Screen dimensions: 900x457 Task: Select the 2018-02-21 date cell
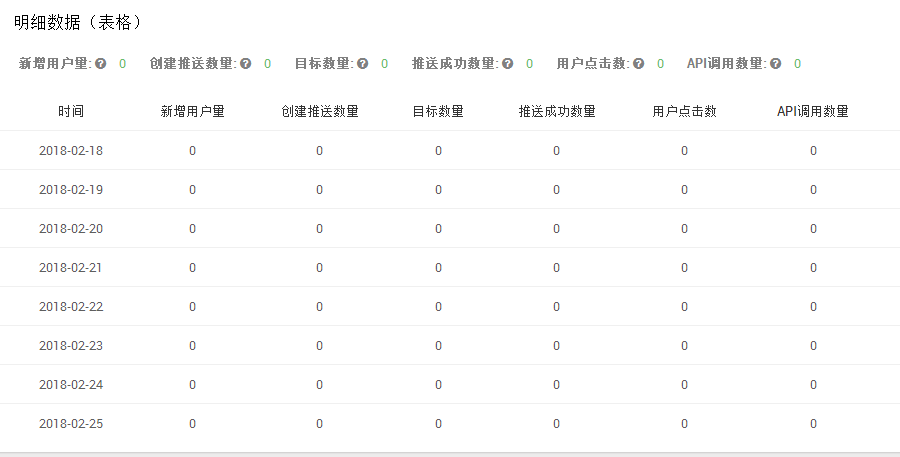pos(71,268)
